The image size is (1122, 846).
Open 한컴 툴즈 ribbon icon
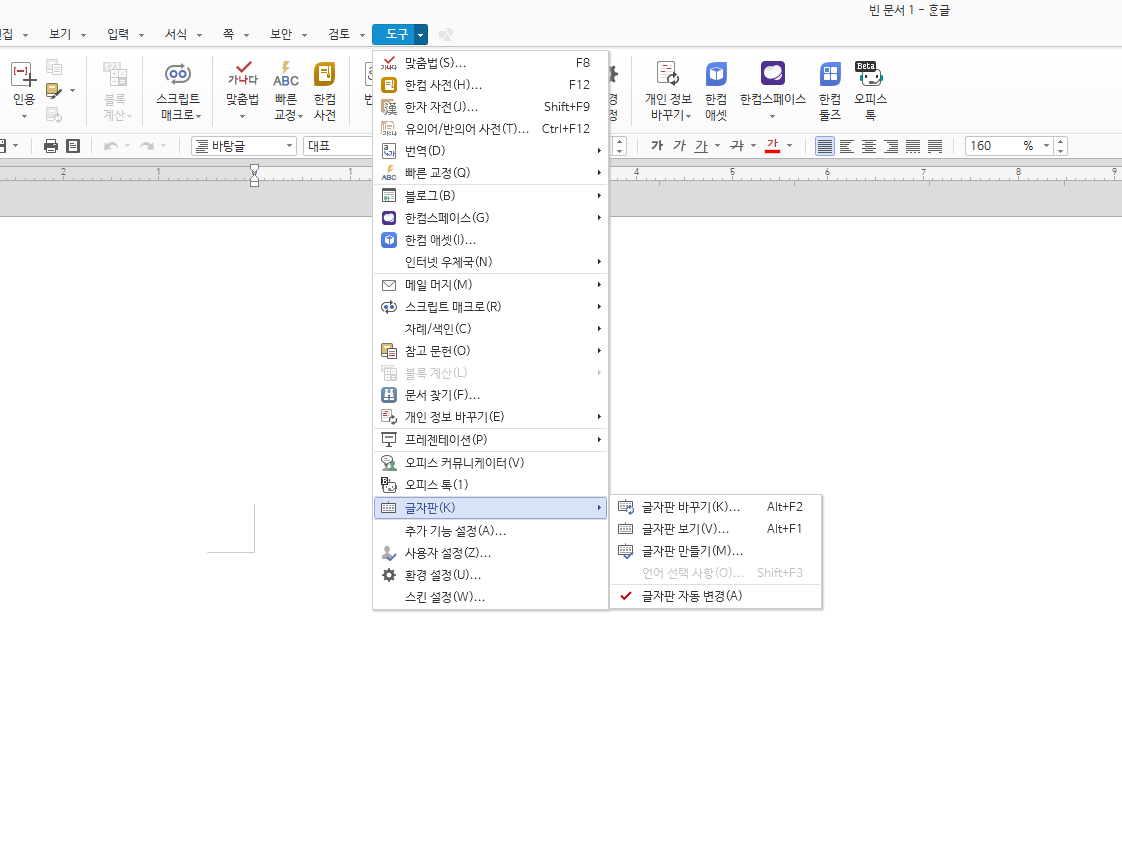click(x=830, y=91)
